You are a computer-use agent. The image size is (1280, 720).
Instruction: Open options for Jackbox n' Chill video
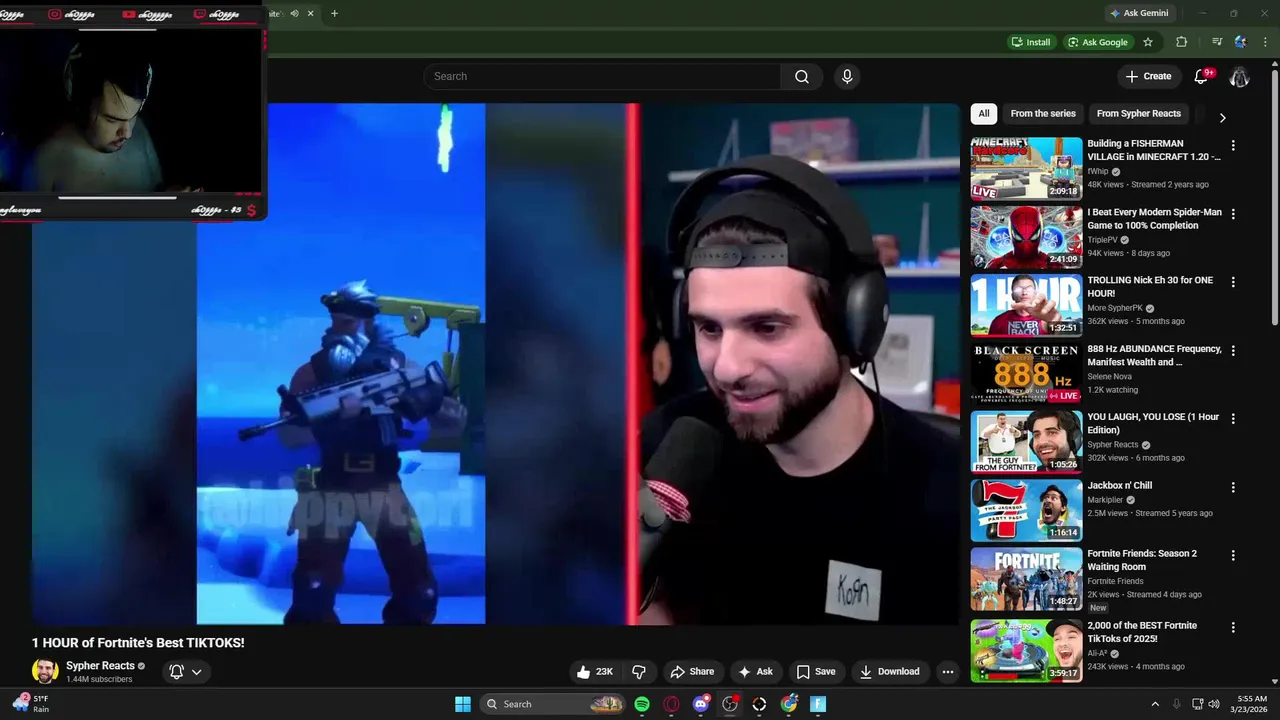(x=1233, y=487)
